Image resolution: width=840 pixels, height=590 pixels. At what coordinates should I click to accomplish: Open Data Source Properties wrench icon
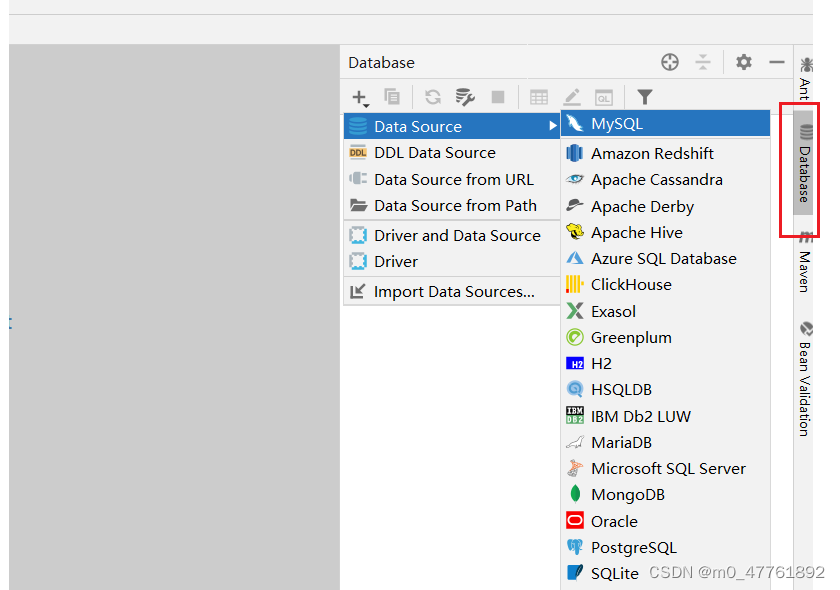point(464,97)
